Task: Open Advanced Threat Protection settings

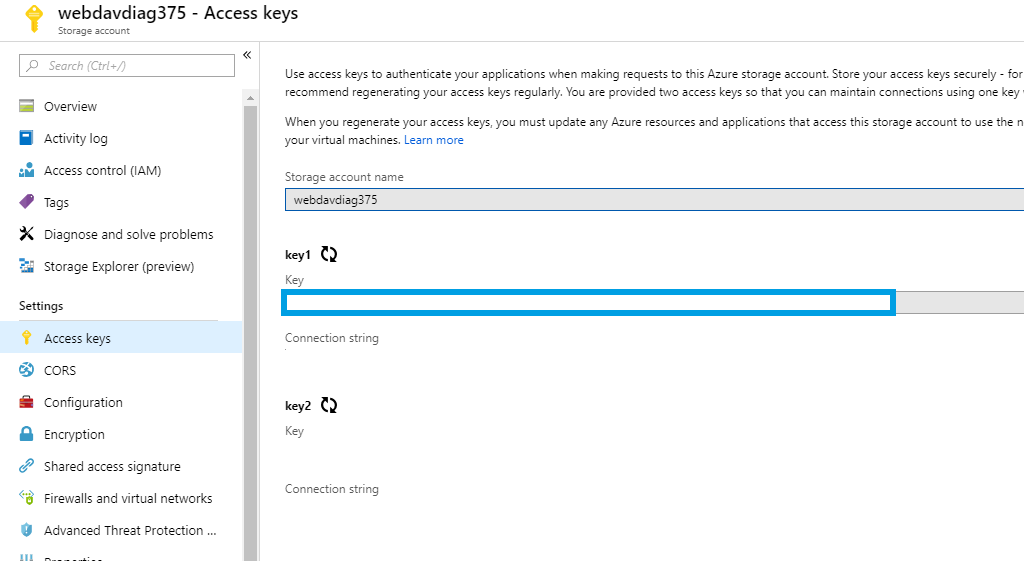Action: tap(129, 531)
